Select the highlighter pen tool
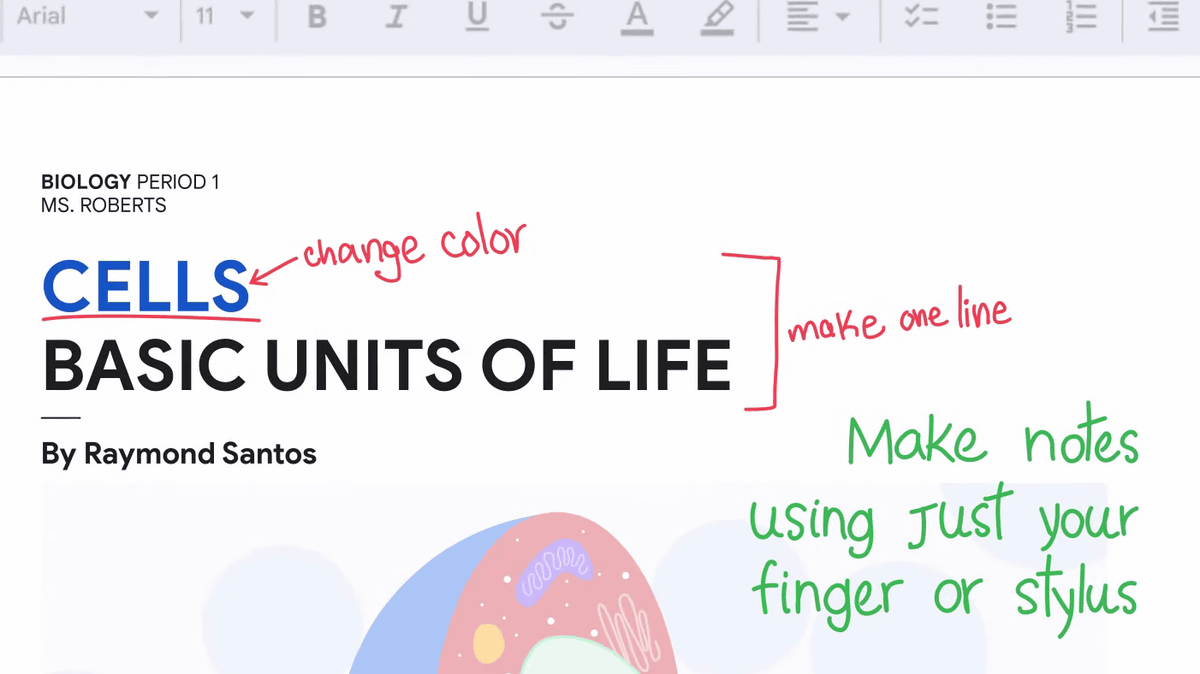 (717, 18)
